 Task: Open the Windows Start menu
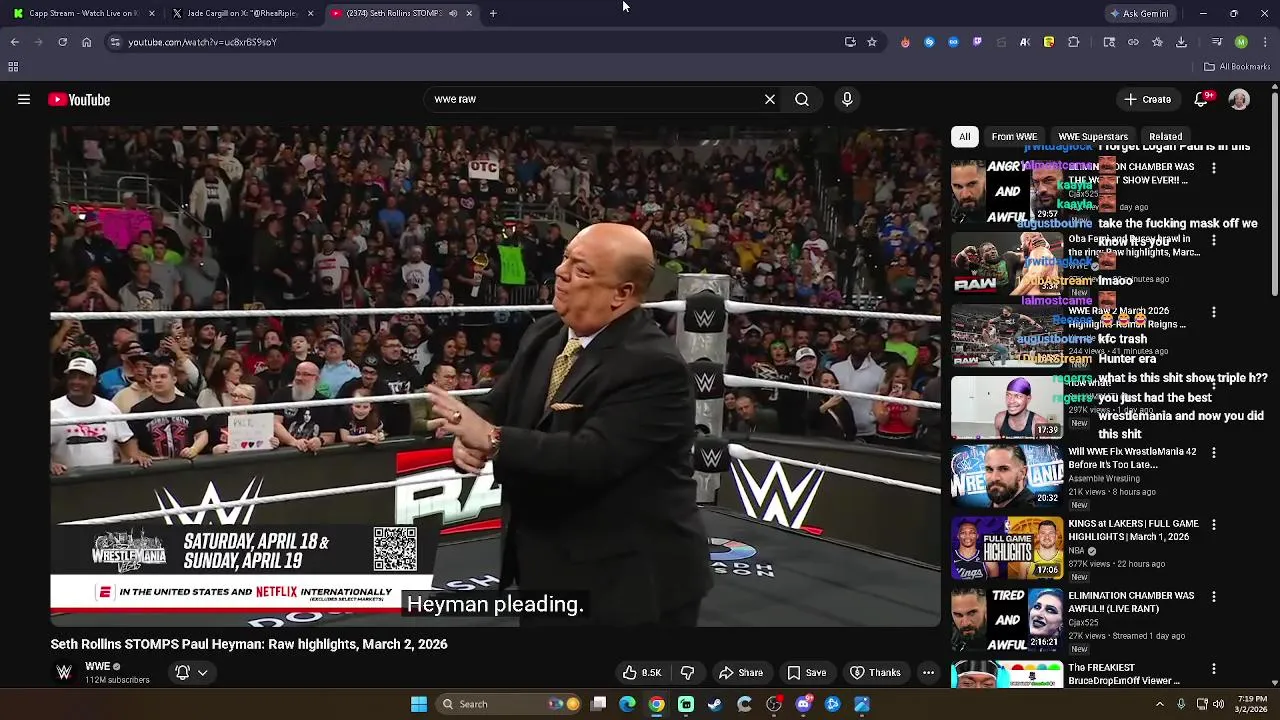(x=419, y=704)
